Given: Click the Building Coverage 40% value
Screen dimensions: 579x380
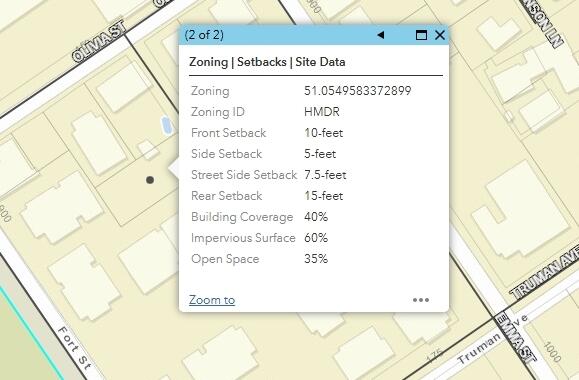Looking at the screenshot, I should click(316, 217).
